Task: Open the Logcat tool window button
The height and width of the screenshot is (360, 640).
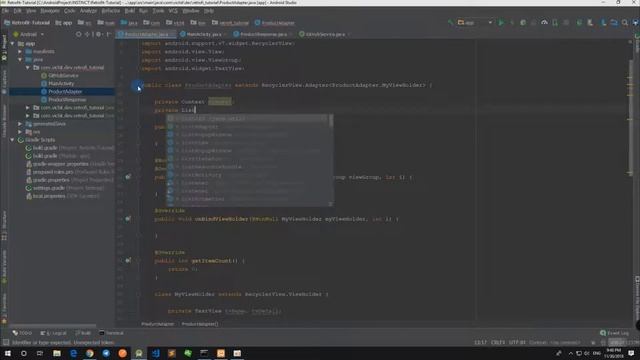Action: pos(53,333)
